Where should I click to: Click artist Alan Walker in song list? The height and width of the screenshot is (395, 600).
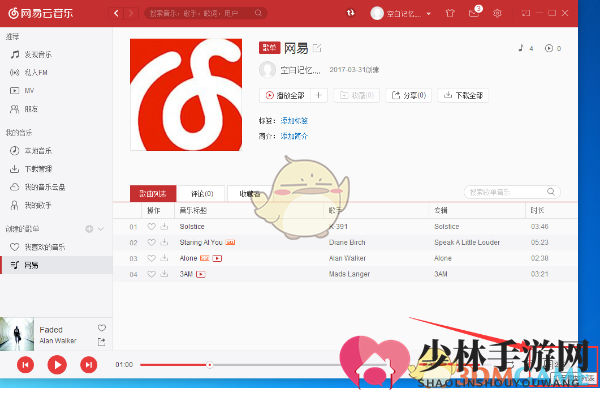[x=347, y=258]
